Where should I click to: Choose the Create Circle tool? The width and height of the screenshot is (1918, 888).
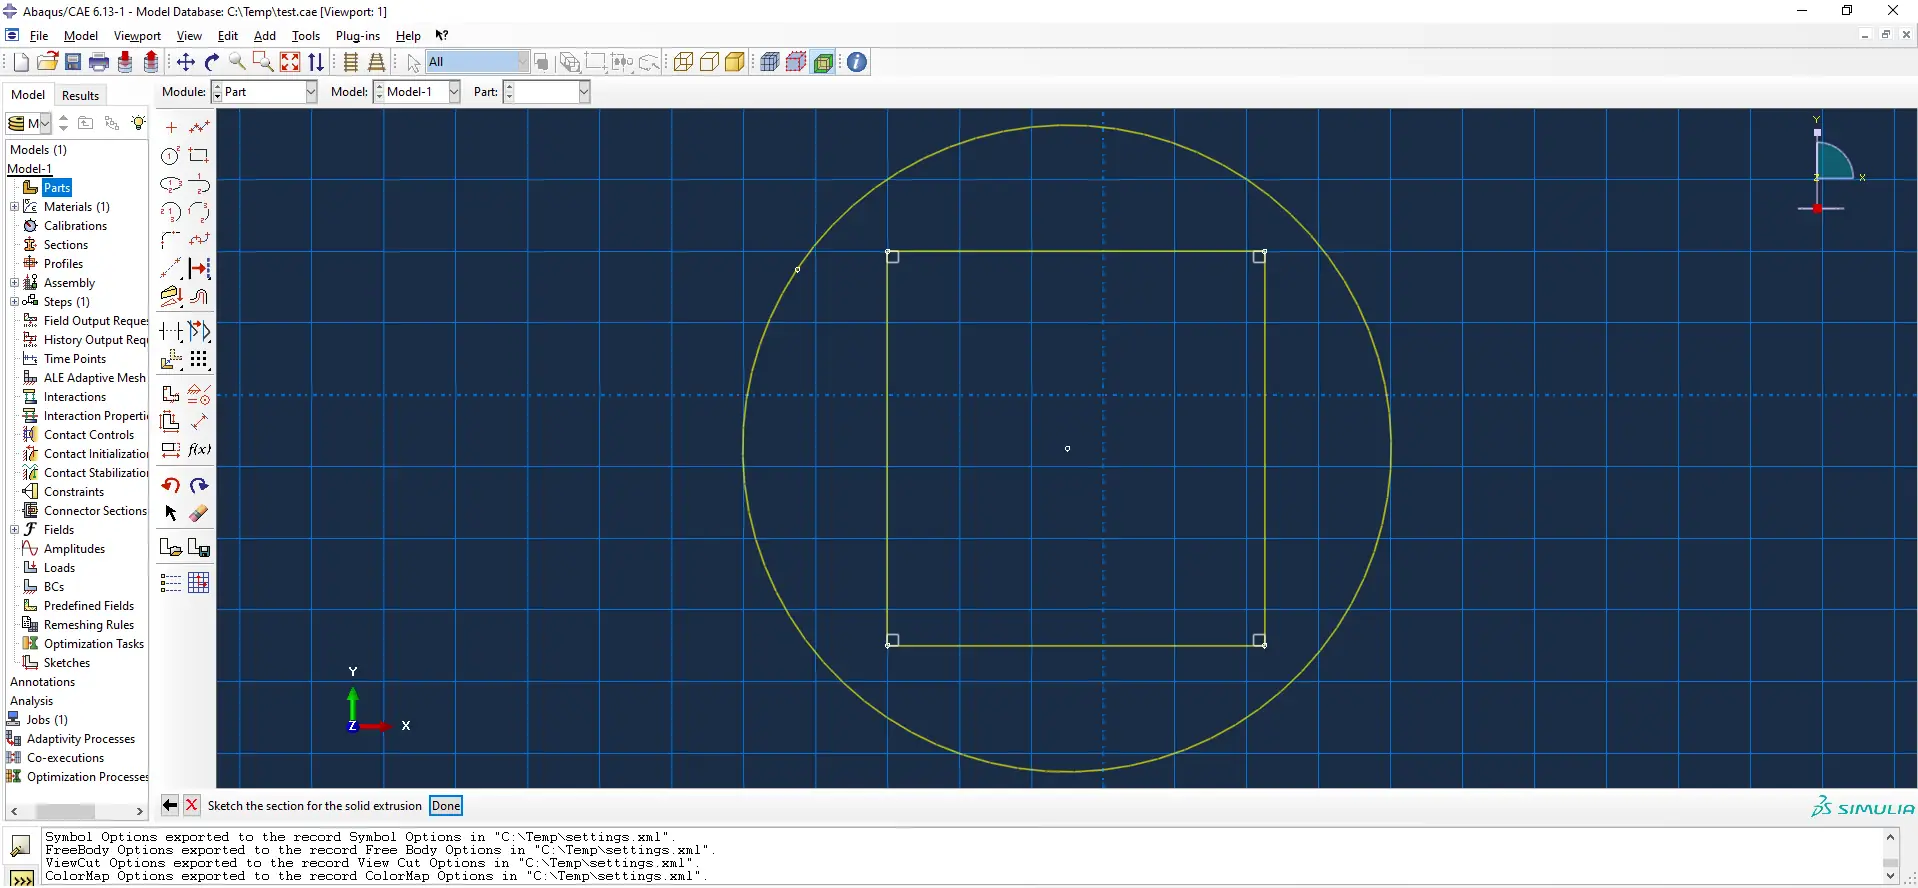click(x=171, y=155)
